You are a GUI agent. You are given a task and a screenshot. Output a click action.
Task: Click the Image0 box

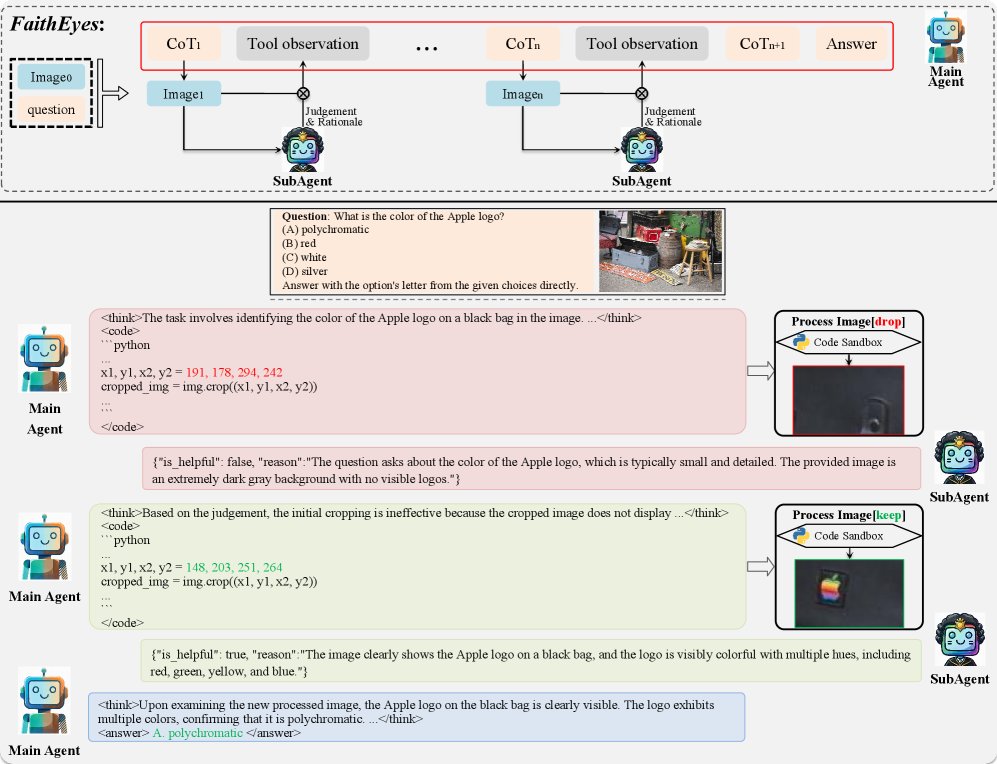click(x=52, y=77)
